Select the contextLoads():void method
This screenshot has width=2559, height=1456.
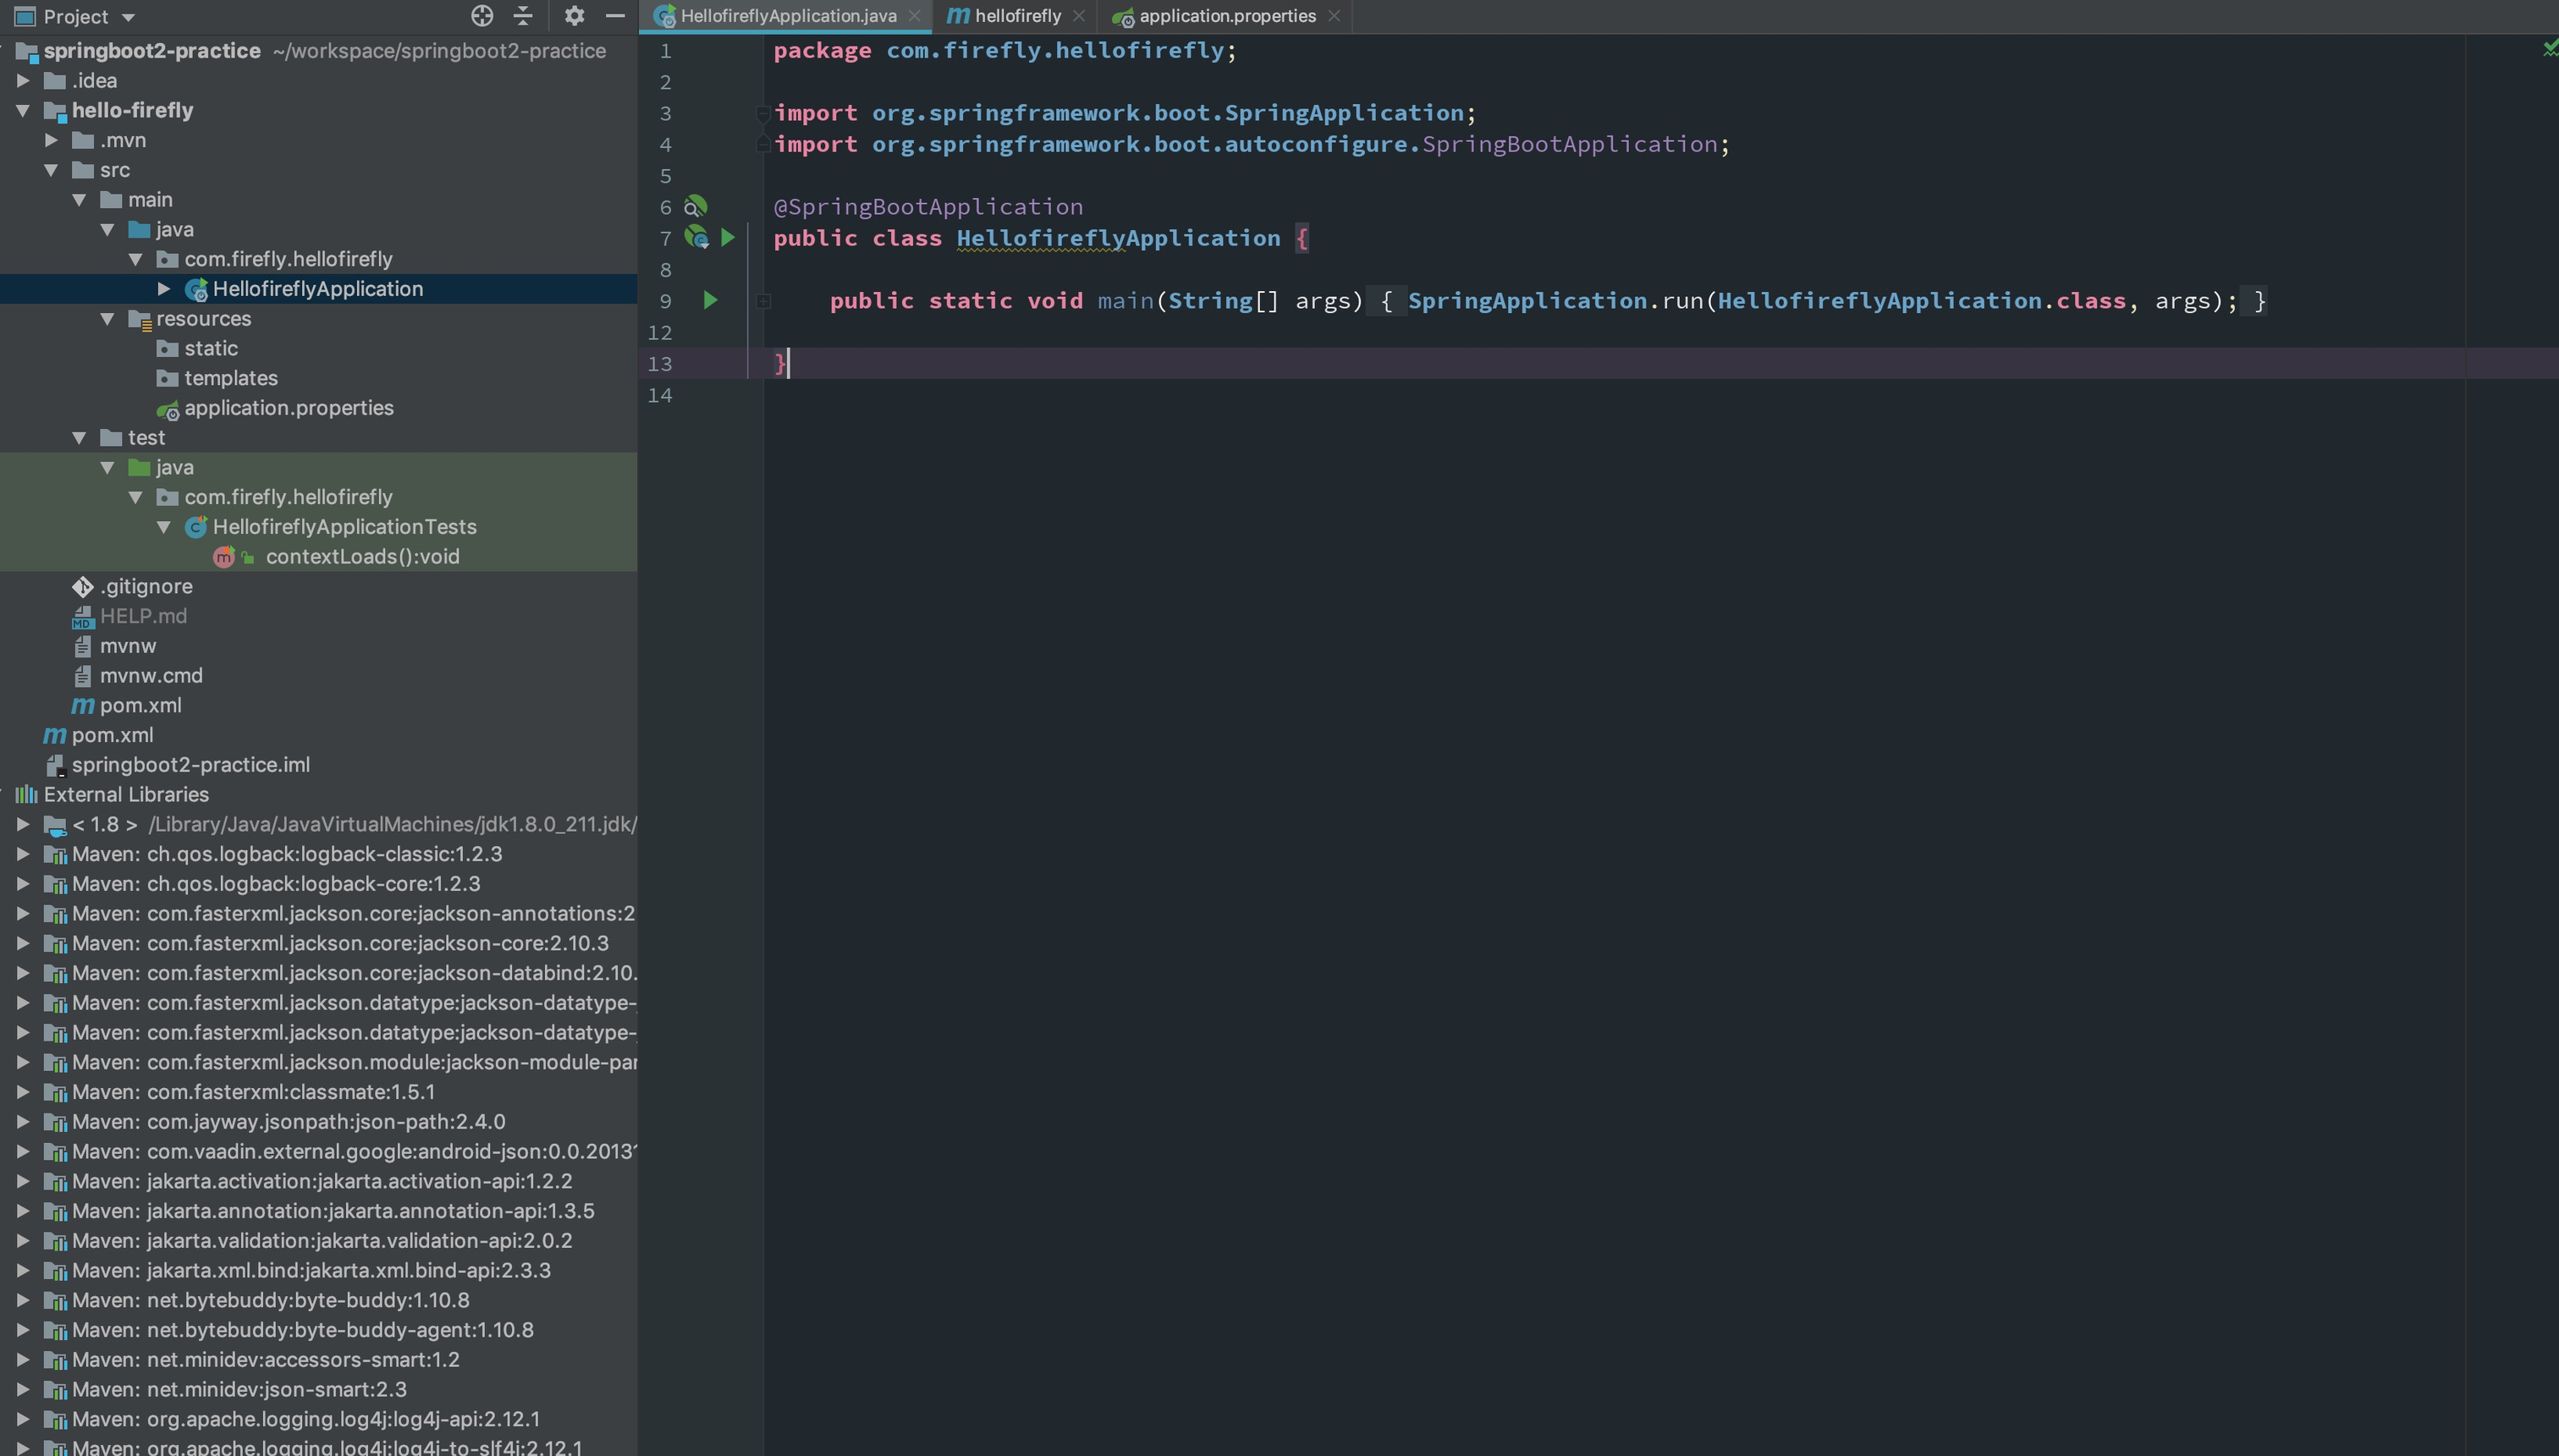(x=362, y=557)
